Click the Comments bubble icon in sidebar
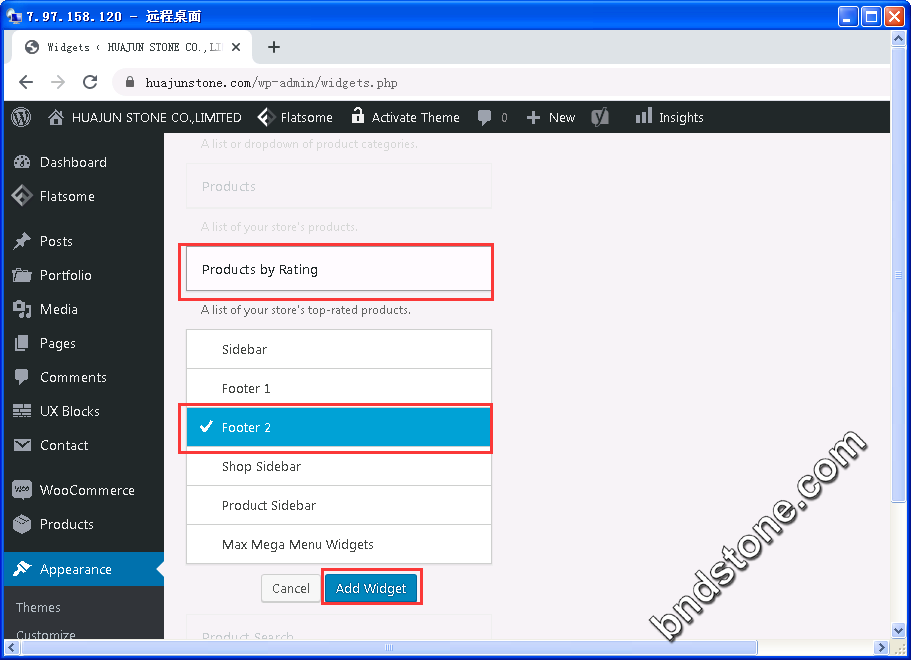 click(21, 377)
